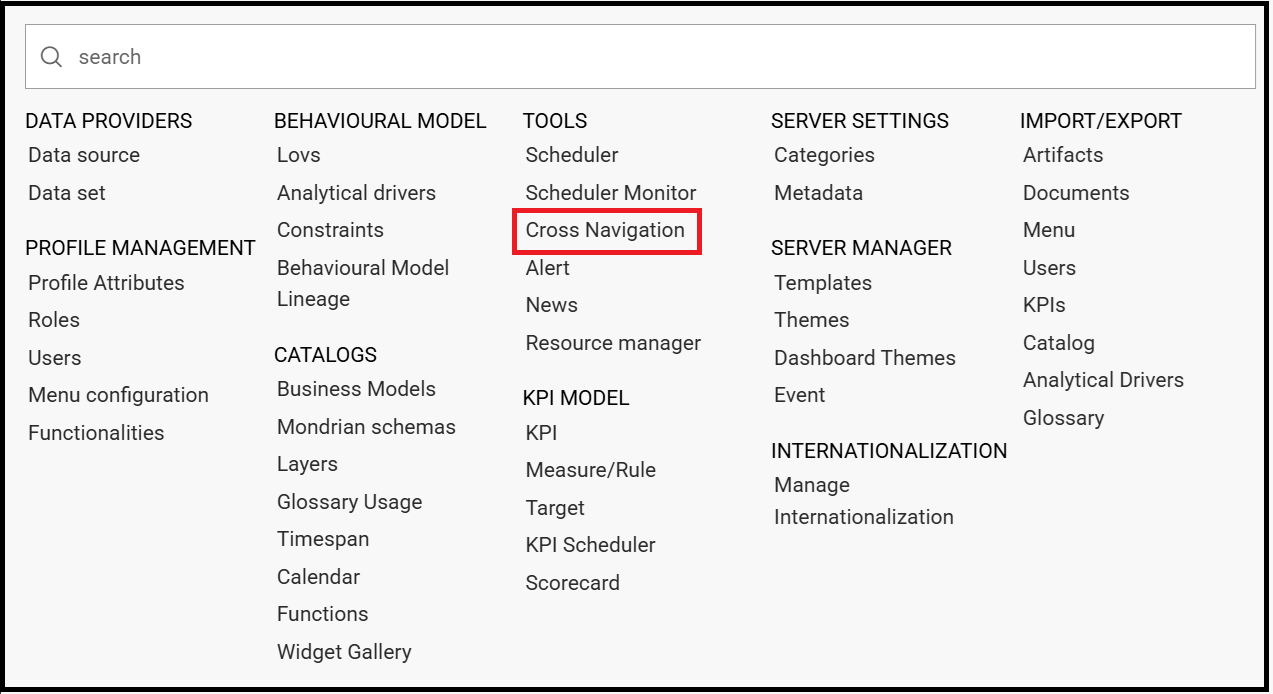Open Behavioural Model Lineage
The width and height of the screenshot is (1273, 694).
click(x=363, y=283)
